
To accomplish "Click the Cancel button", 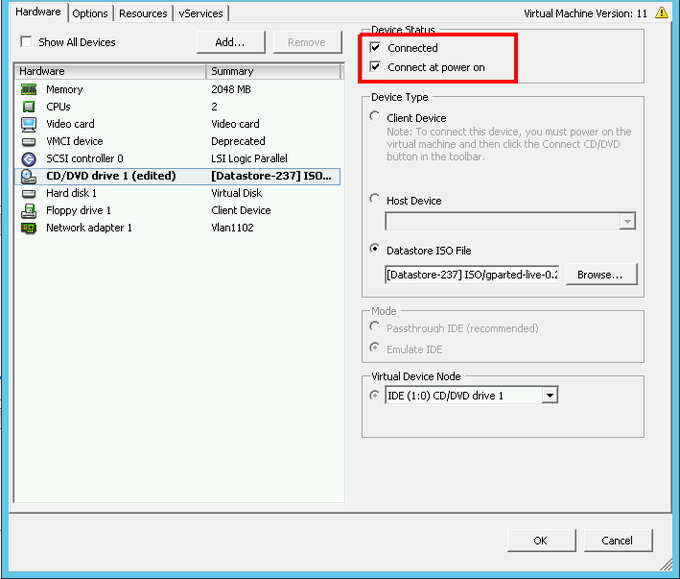I will coord(618,540).
